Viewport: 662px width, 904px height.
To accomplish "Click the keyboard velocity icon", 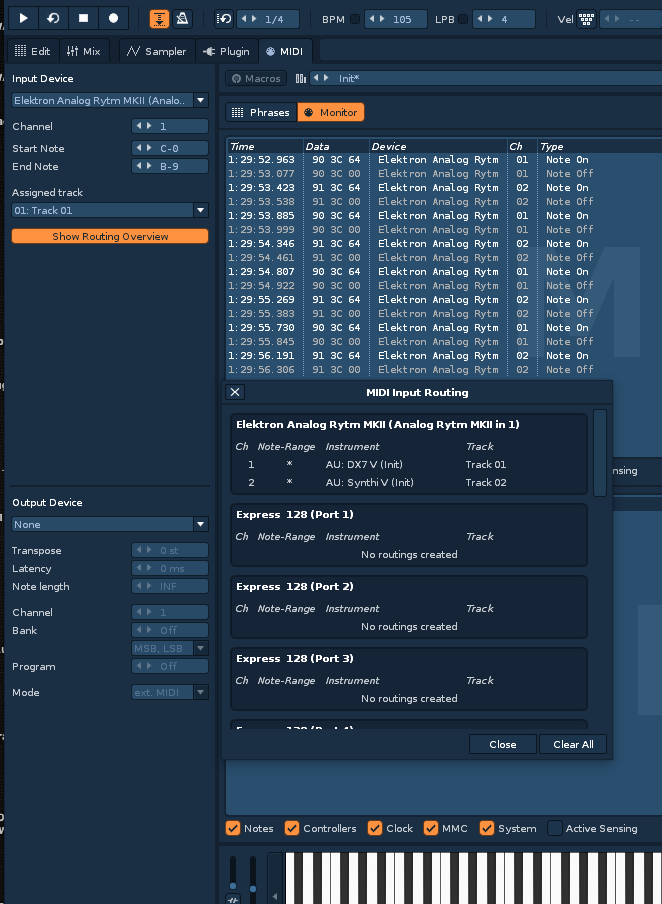I will [586, 19].
